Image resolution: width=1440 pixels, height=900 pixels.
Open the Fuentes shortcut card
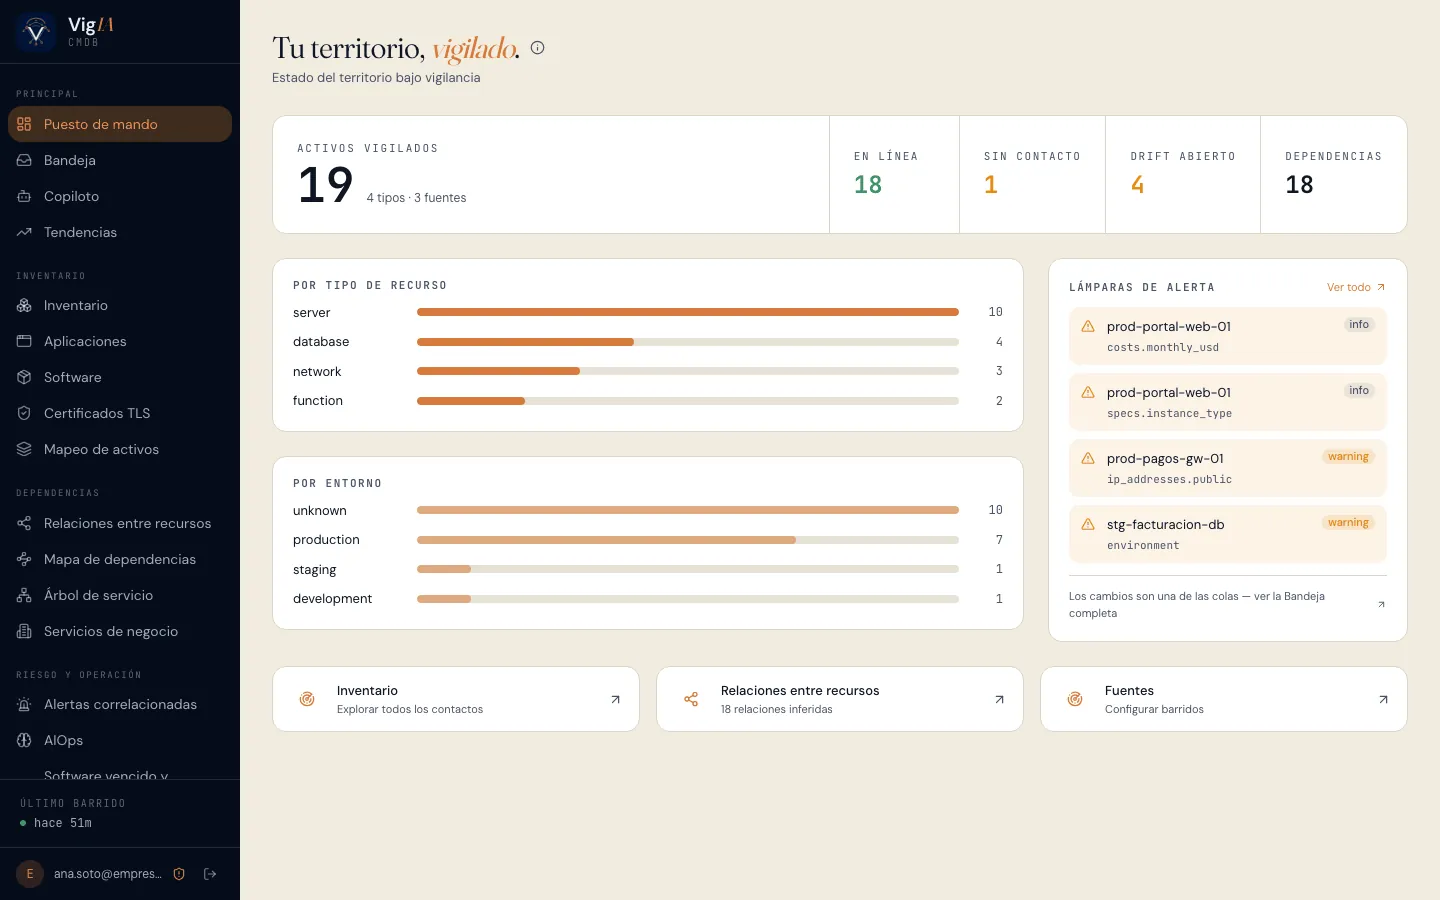click(x=1224, y=699)
